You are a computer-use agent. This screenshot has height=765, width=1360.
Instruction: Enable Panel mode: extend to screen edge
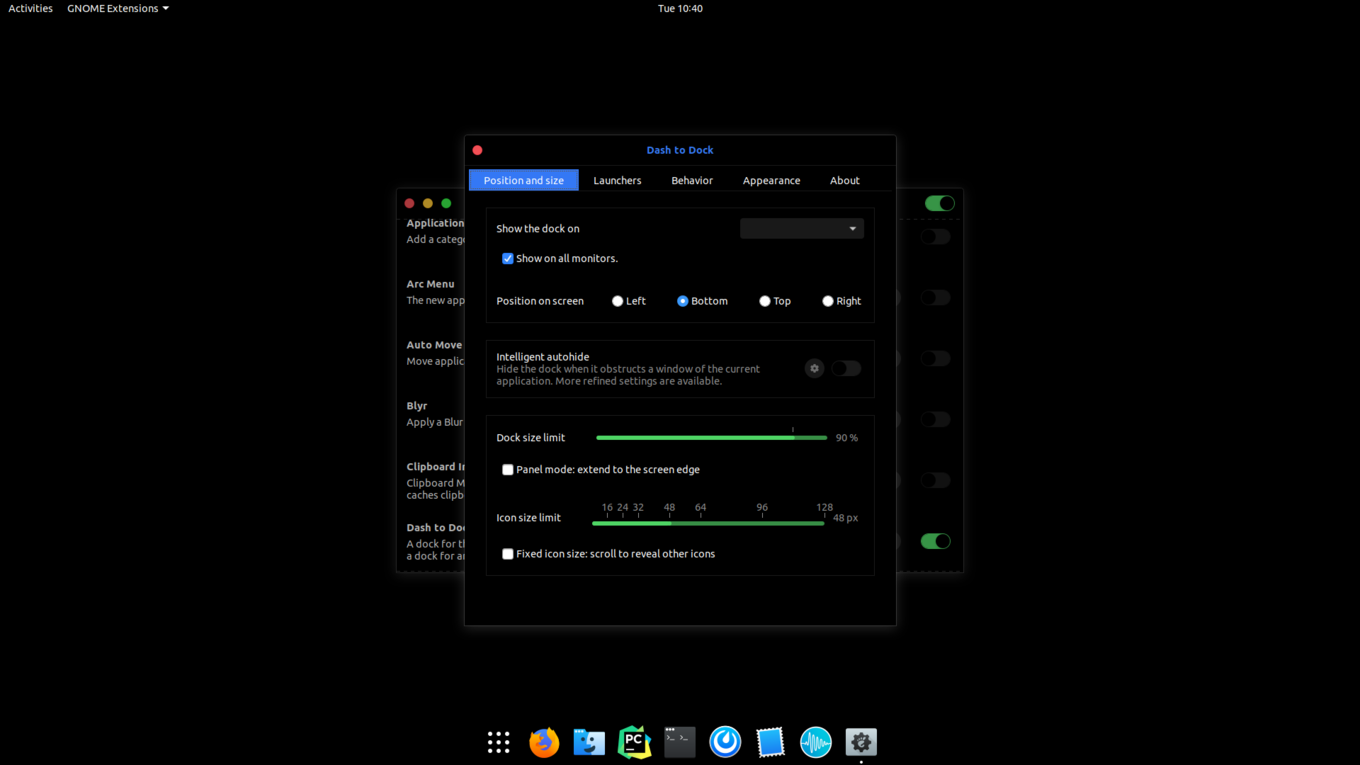[508, 469]
